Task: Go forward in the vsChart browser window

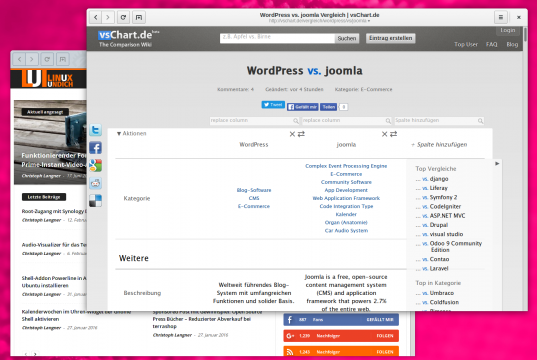Action: point(108,17)
